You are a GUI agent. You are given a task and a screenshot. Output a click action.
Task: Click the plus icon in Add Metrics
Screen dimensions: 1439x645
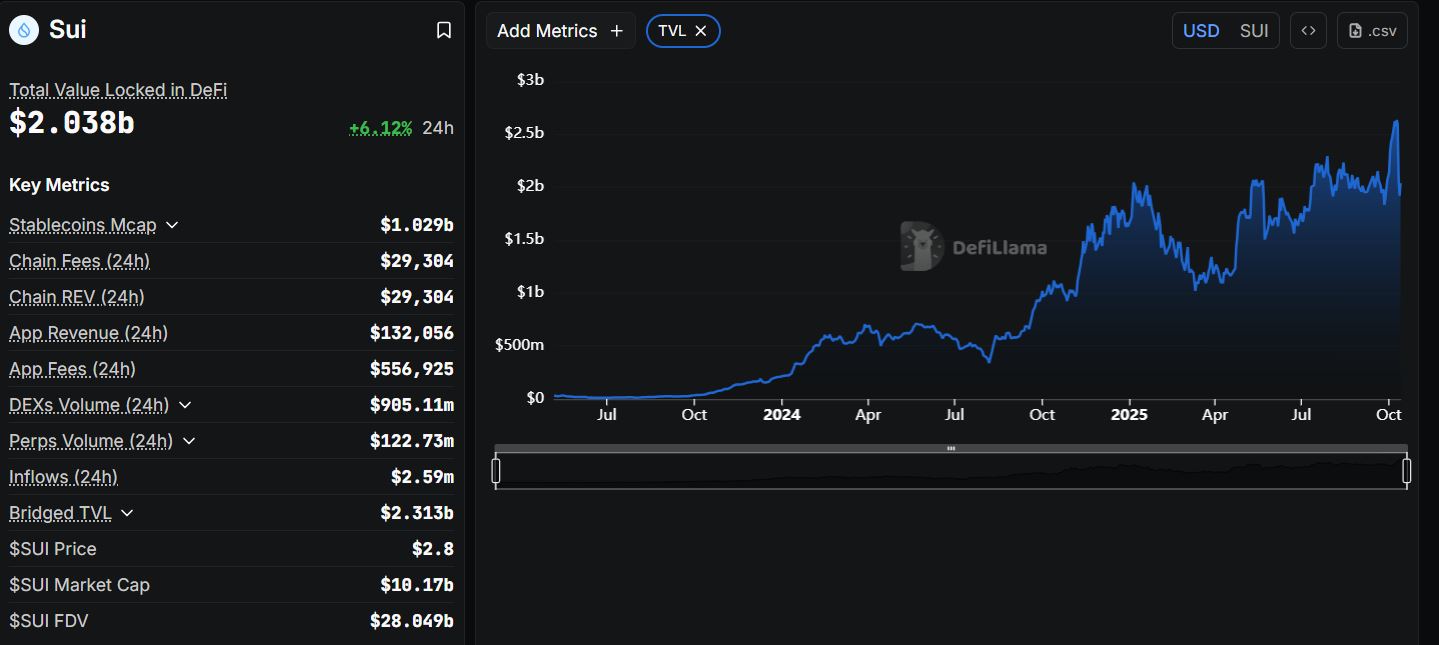(x=617, y=31)
